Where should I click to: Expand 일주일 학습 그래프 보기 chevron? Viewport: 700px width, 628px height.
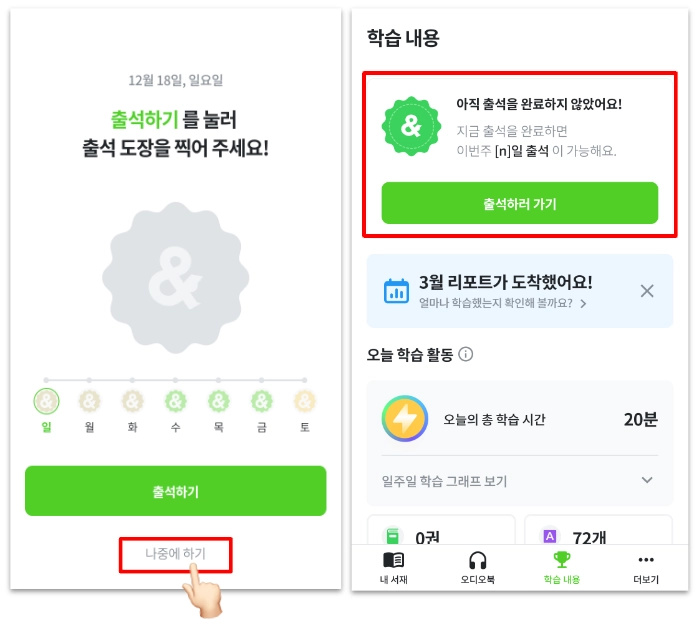click(647, 481)
